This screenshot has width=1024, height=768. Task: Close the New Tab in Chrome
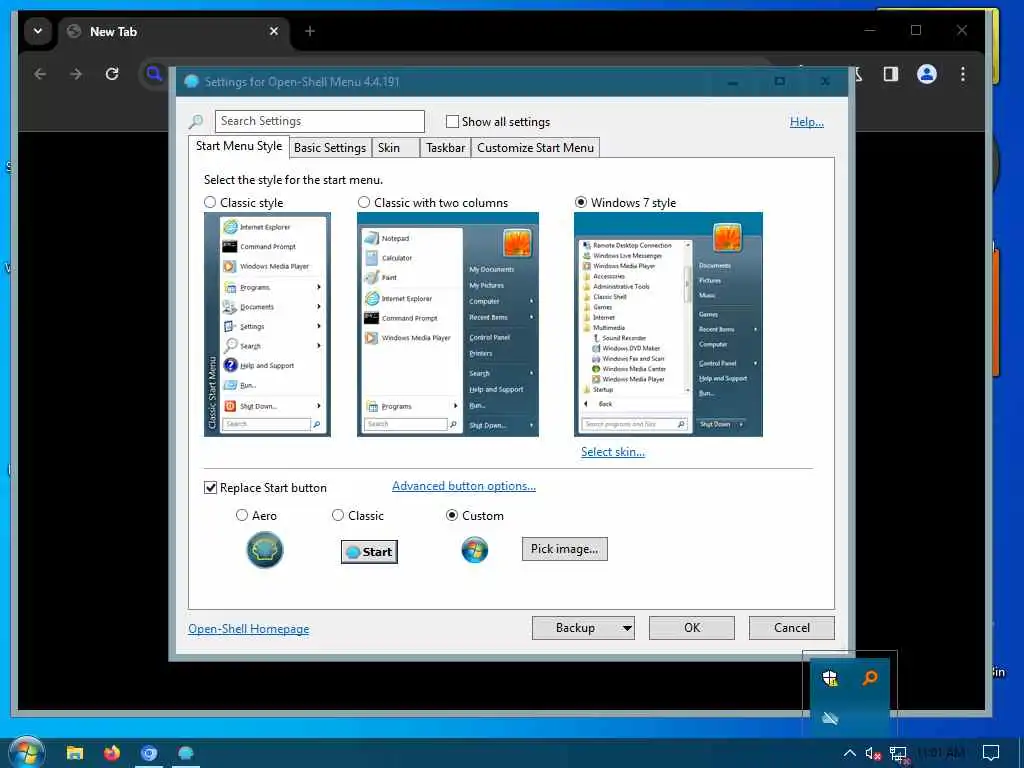274,31
